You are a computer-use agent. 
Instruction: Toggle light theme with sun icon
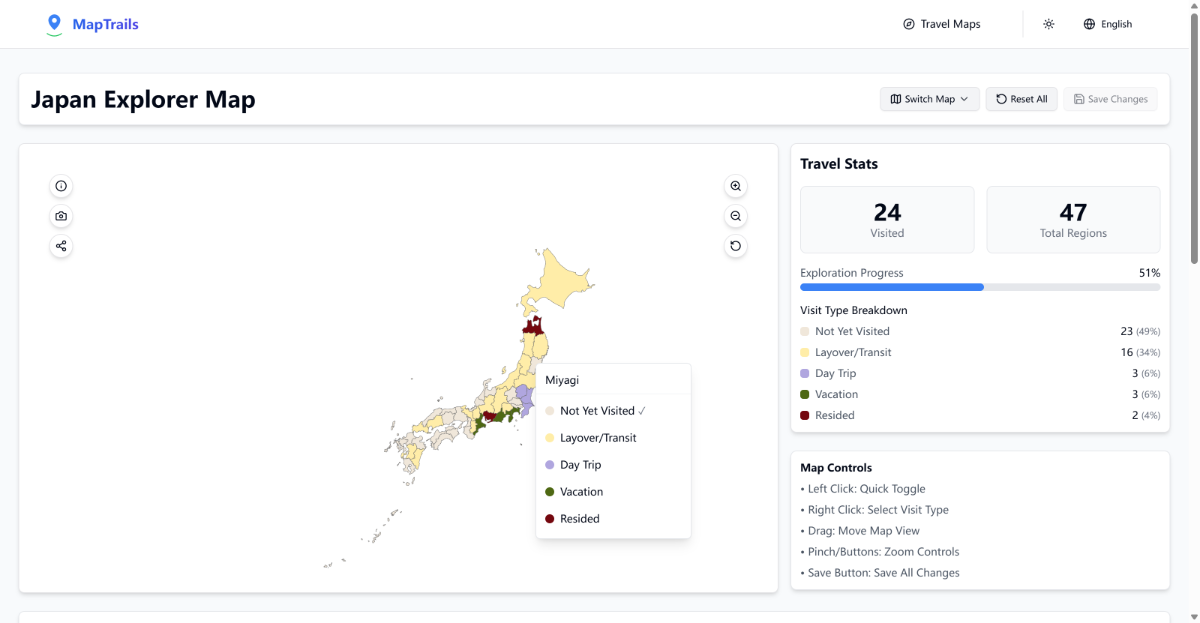point(1049,24)
